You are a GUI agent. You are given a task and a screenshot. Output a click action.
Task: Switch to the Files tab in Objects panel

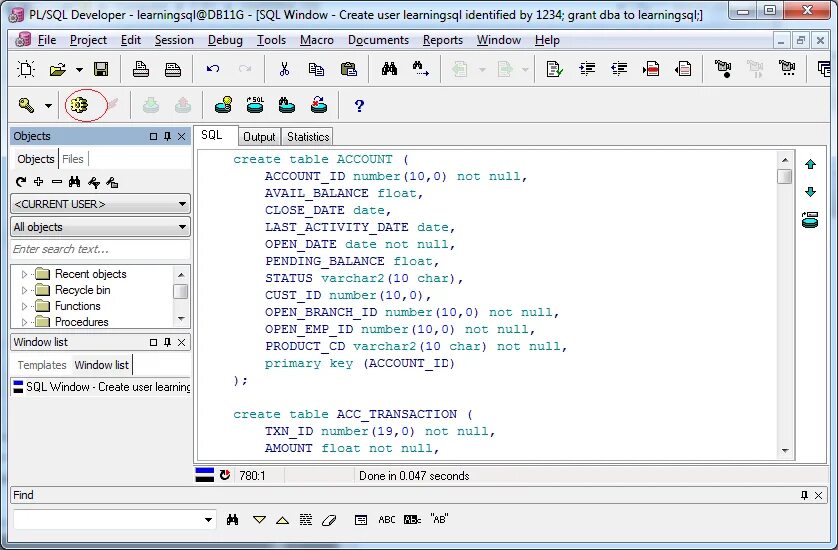pos(73,159)
